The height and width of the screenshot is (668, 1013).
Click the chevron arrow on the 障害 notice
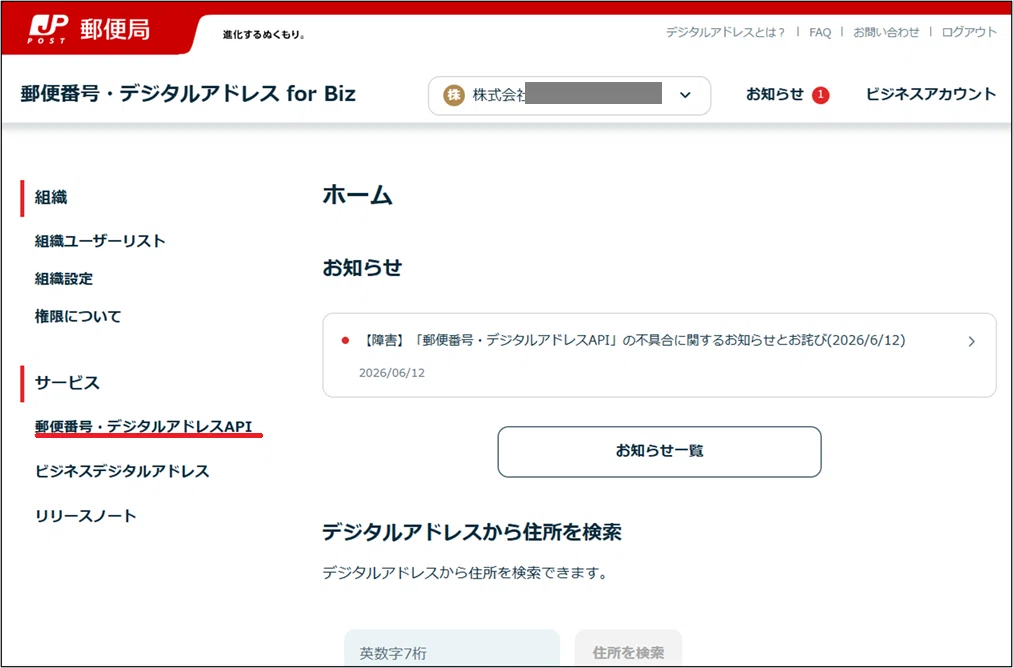pos(971,341)
